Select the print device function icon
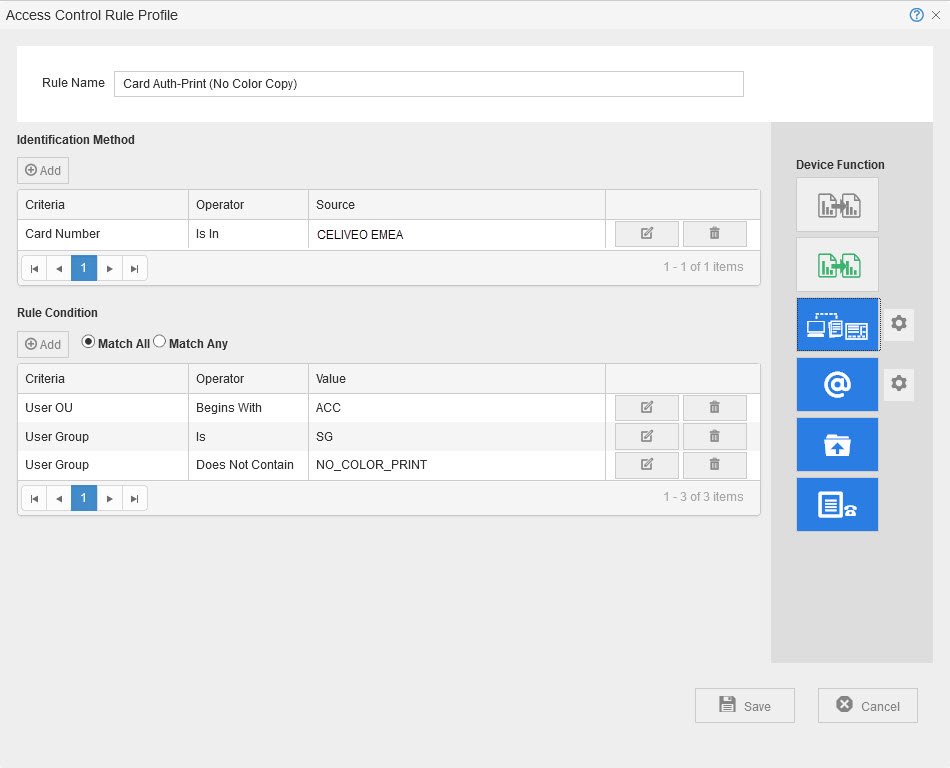The image size is (950, 768). (x=837, y=324)
